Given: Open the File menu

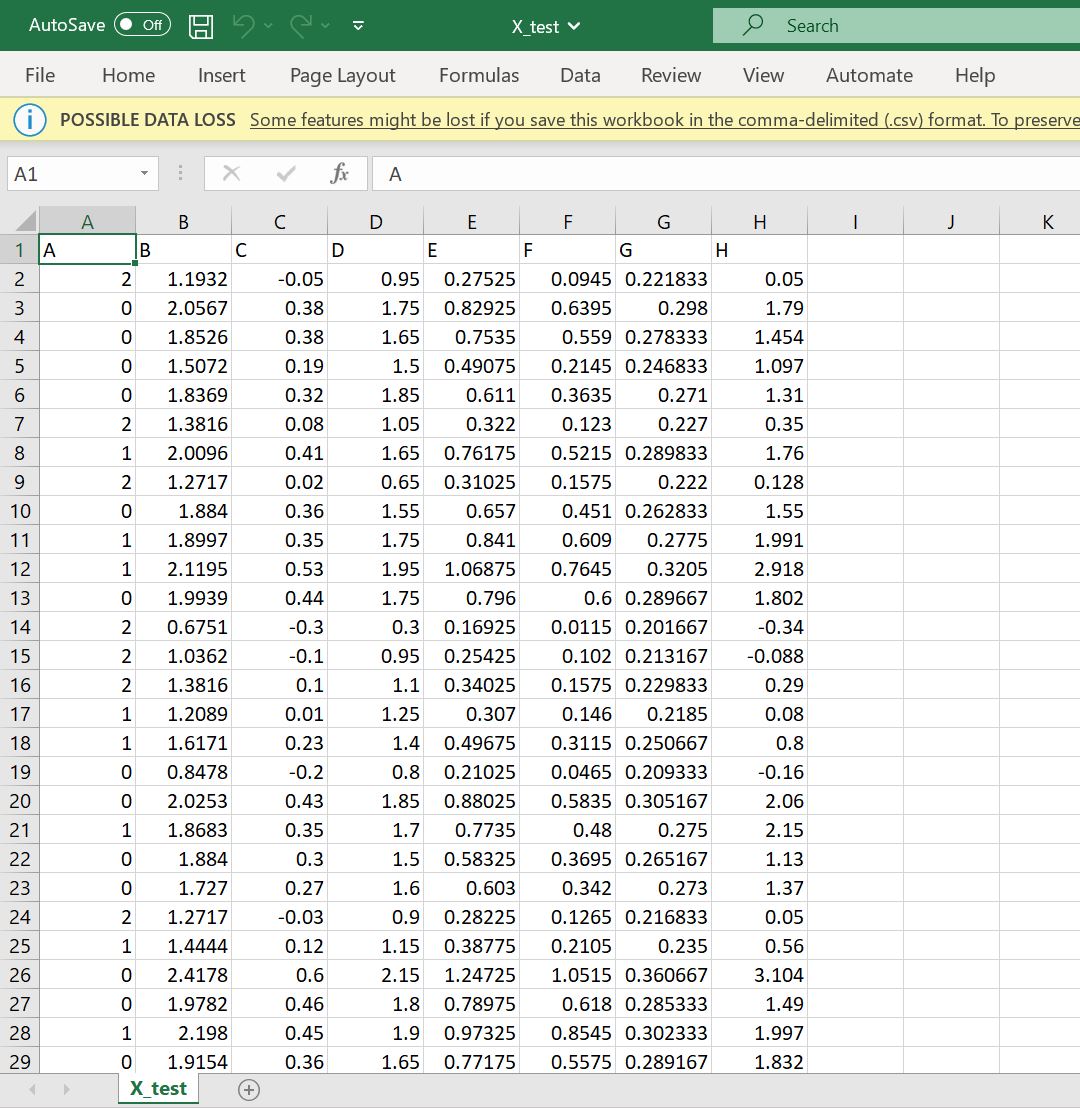Looking at the screenshot, I should pyautogui.click(x=37, y=75).
